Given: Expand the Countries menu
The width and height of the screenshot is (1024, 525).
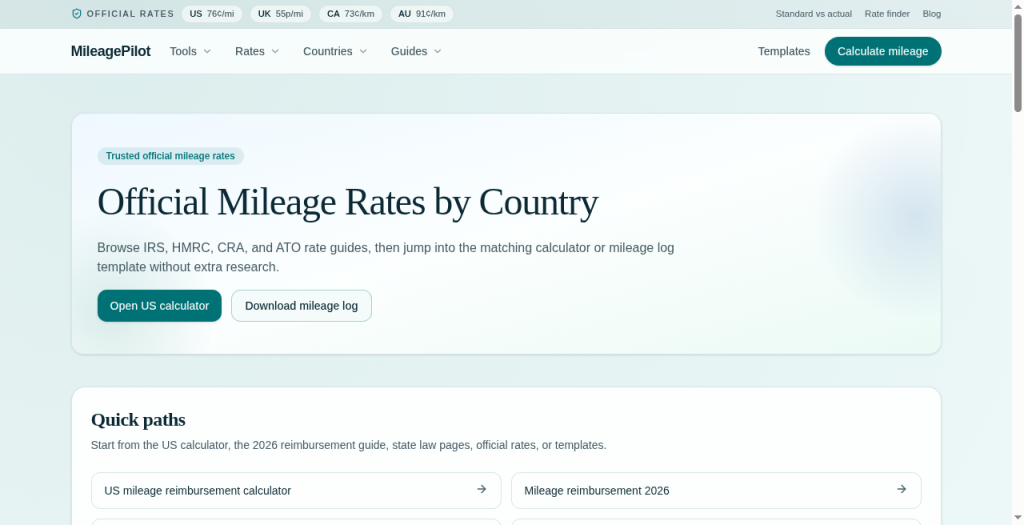Looking at the screenshot, I should pyautogui.click(x=334, y=52).
